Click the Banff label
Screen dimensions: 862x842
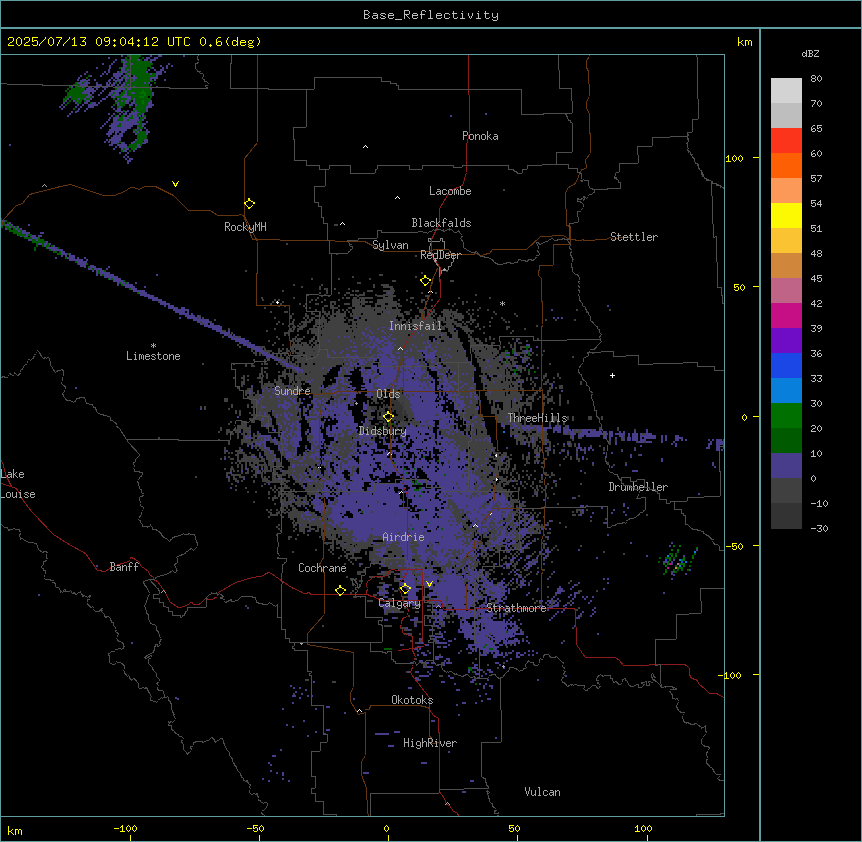(x=124, y=567)
